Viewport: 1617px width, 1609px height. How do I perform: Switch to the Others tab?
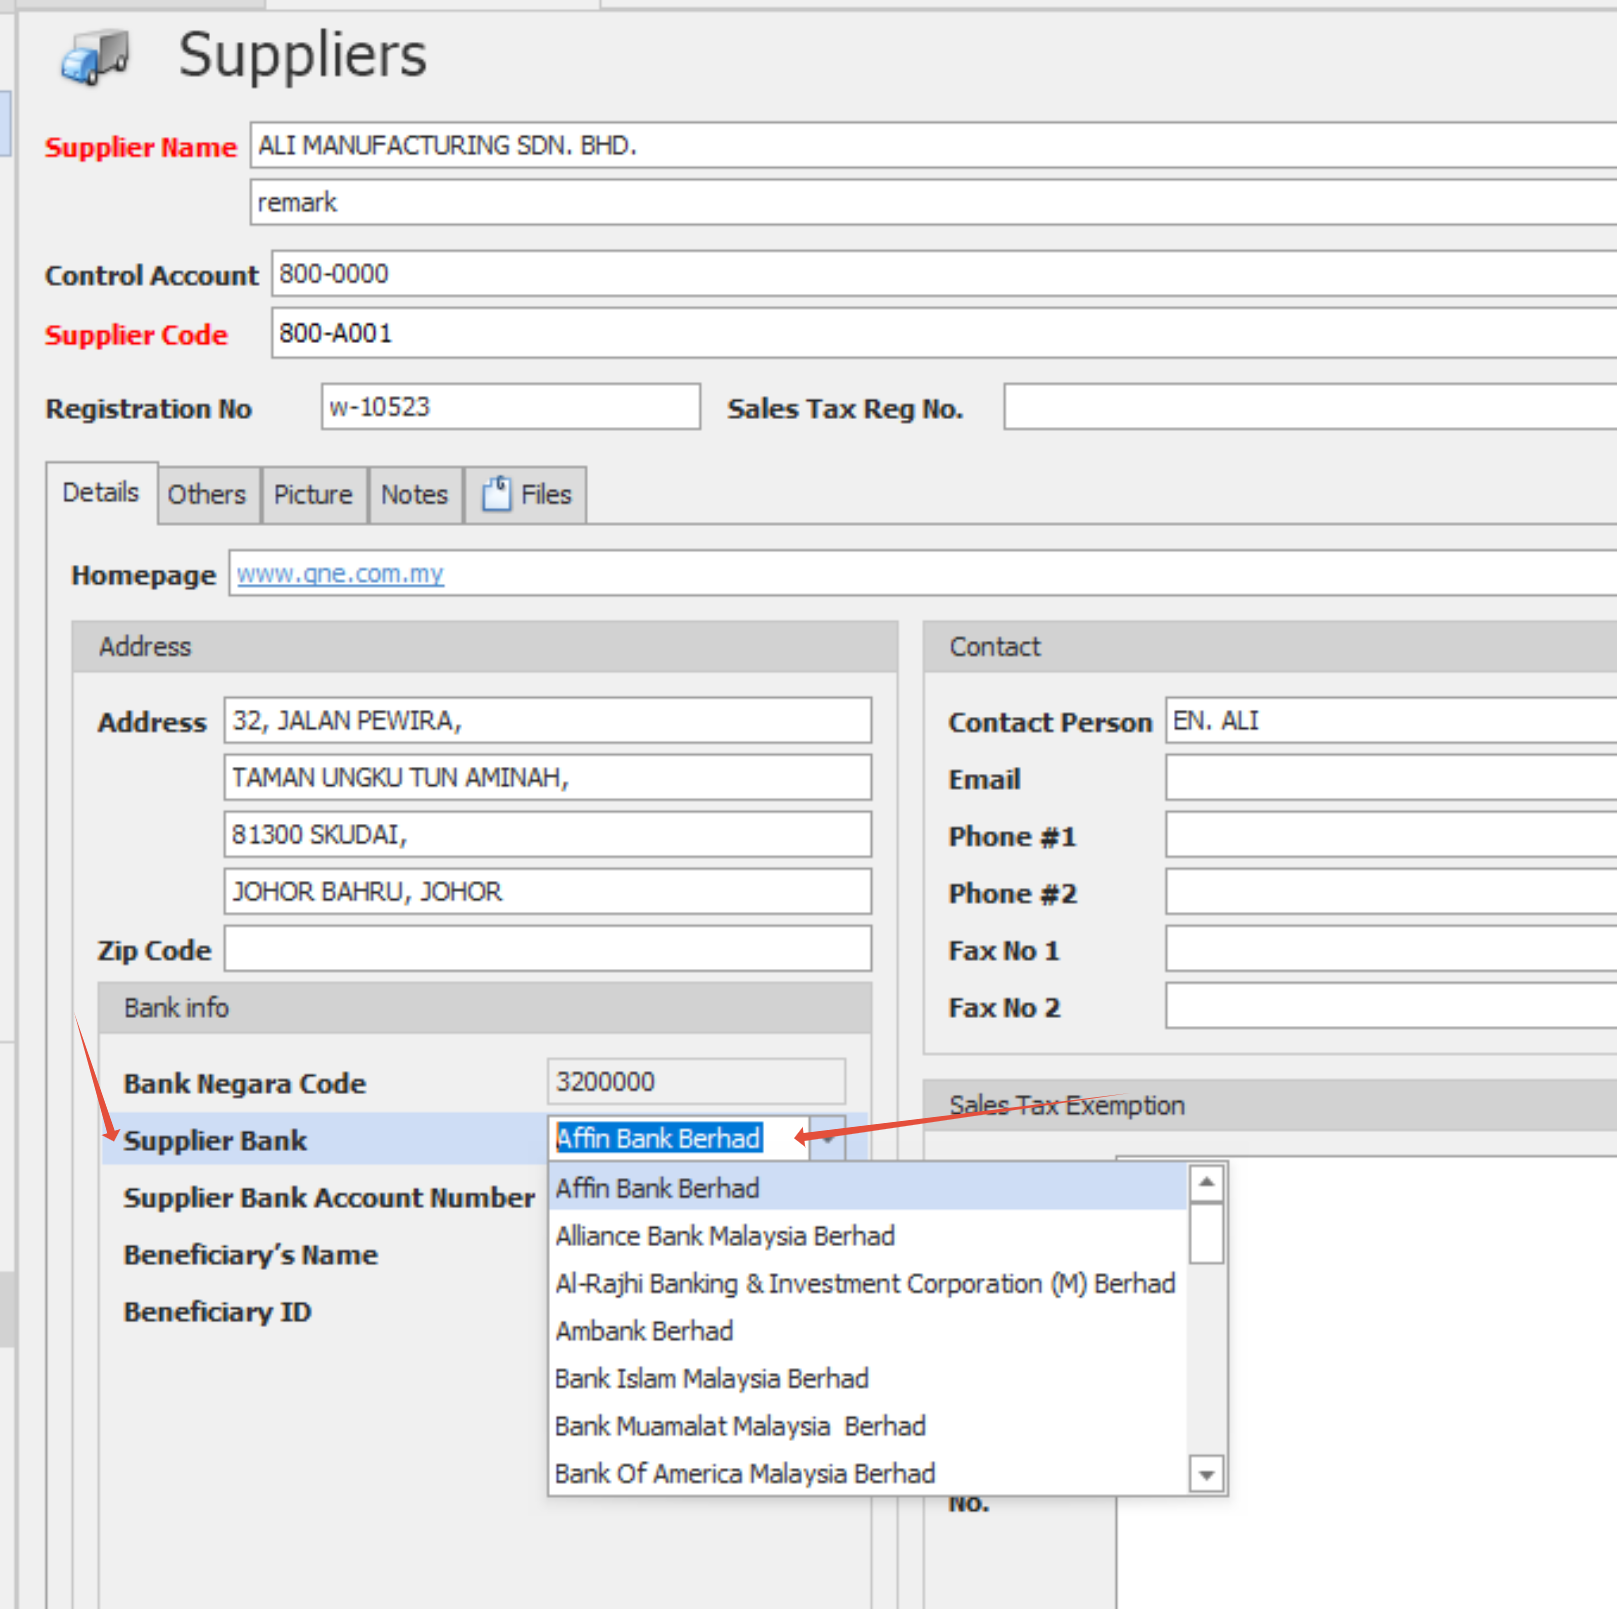(x=207, y=494)
